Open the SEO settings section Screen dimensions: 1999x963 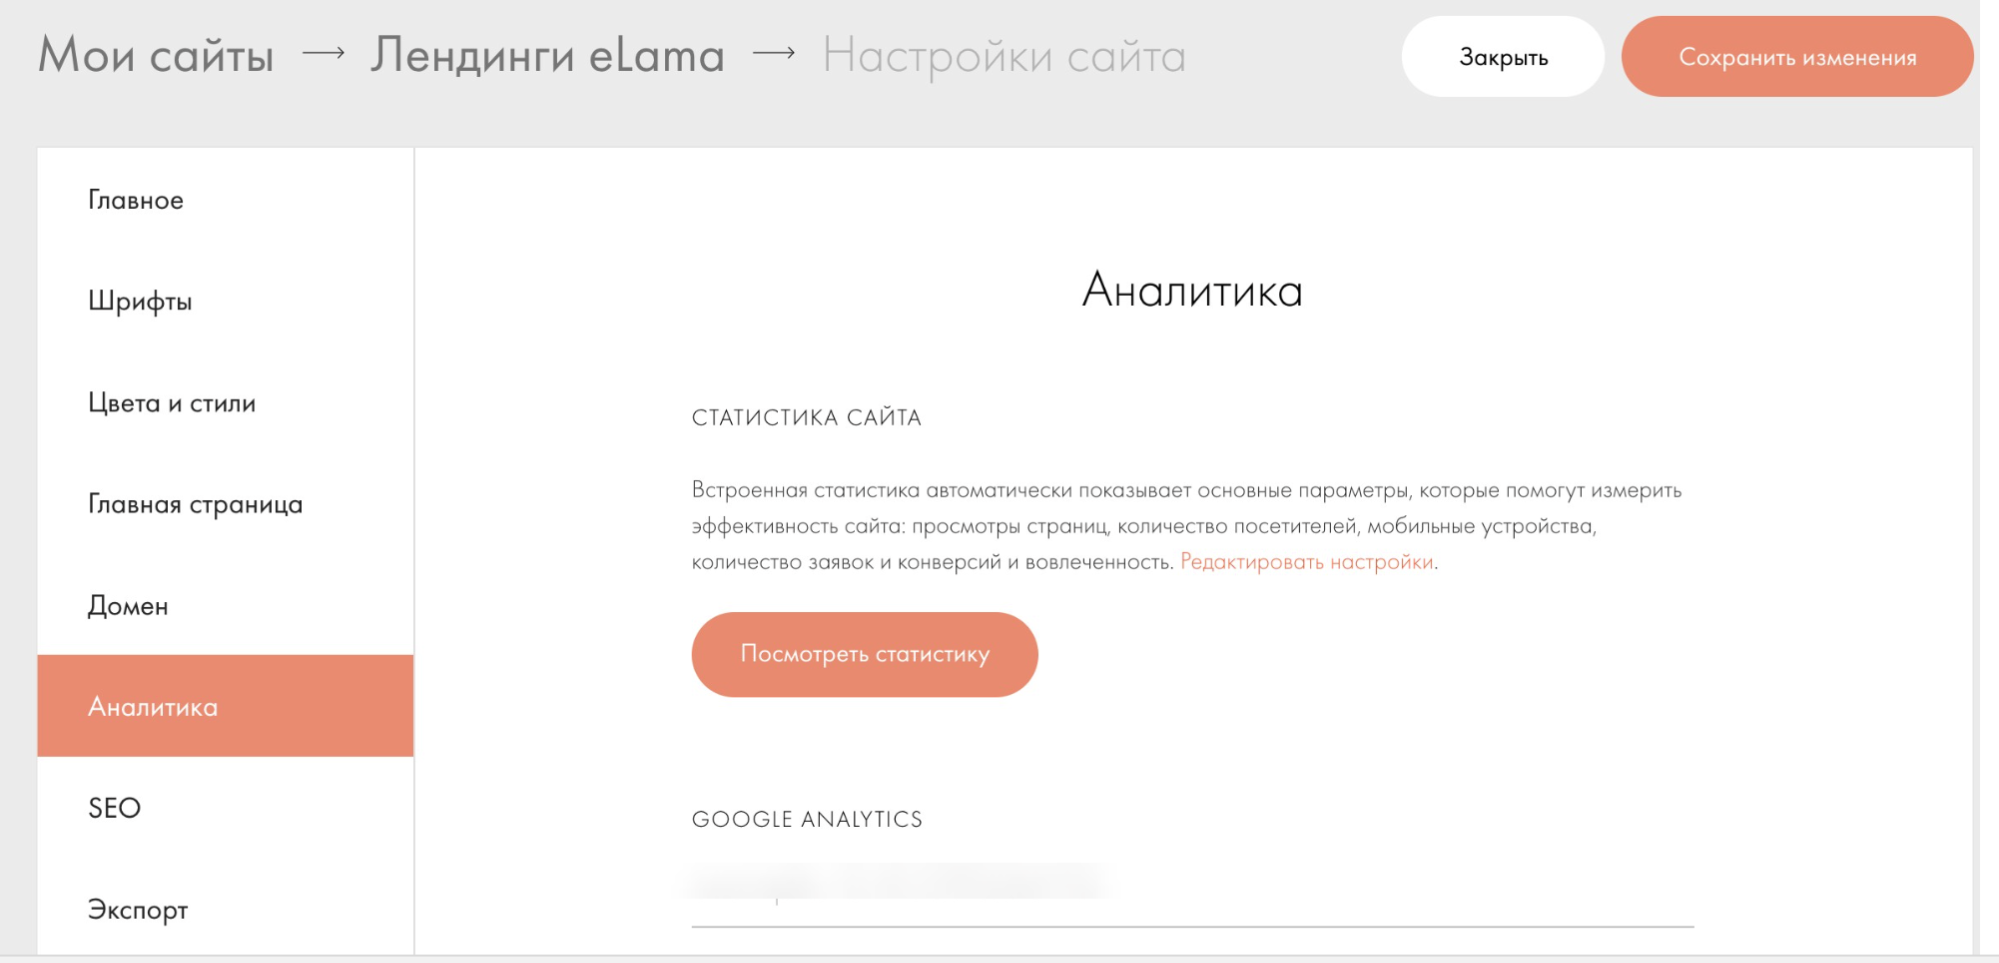(x=113, y=808)
